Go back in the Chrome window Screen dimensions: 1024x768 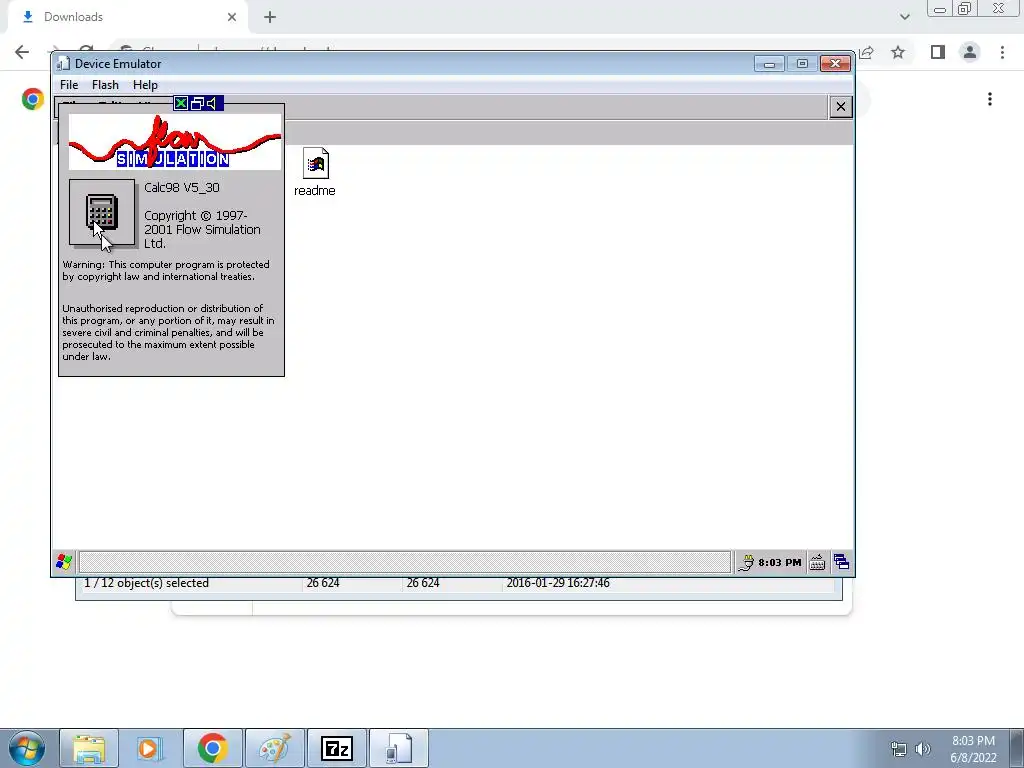click(22, 52)
